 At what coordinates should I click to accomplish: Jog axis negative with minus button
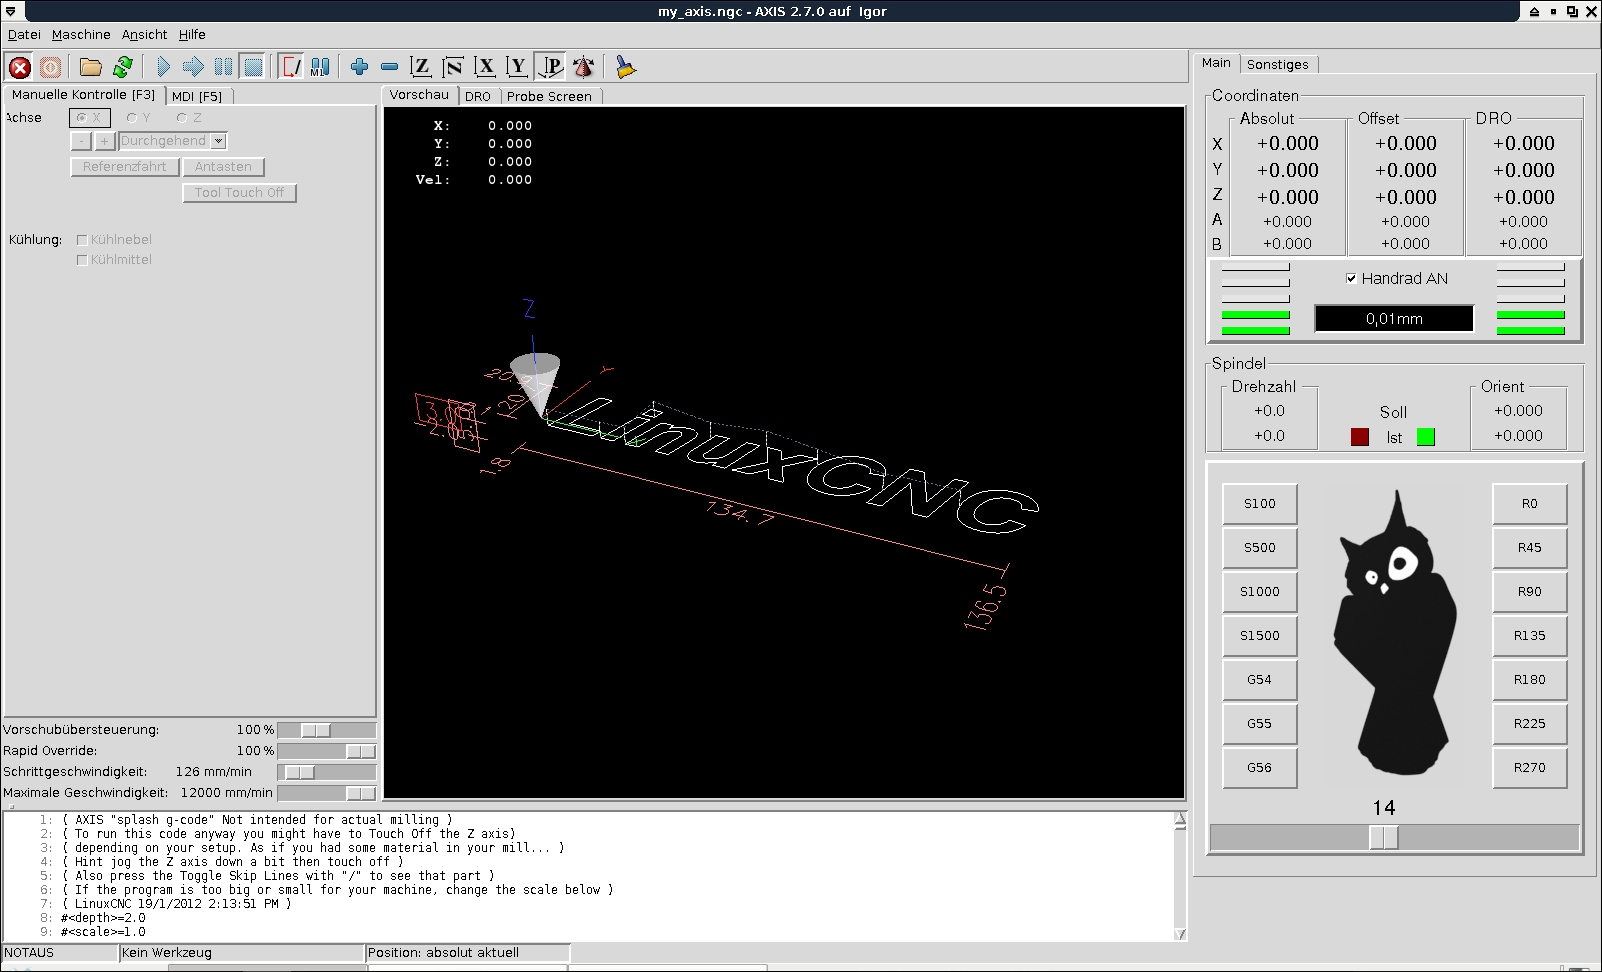pyautogui.click(x=81, y=141)
